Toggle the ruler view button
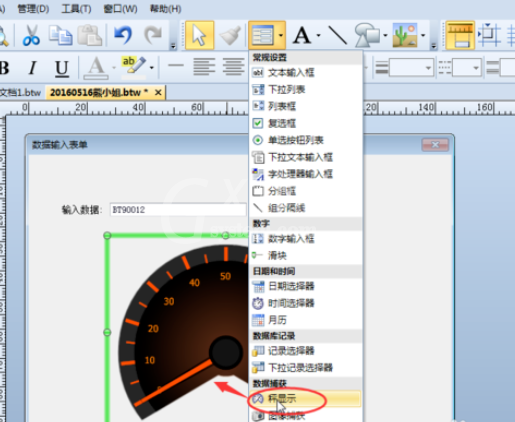The image size is (515, 422). point(460,35)
